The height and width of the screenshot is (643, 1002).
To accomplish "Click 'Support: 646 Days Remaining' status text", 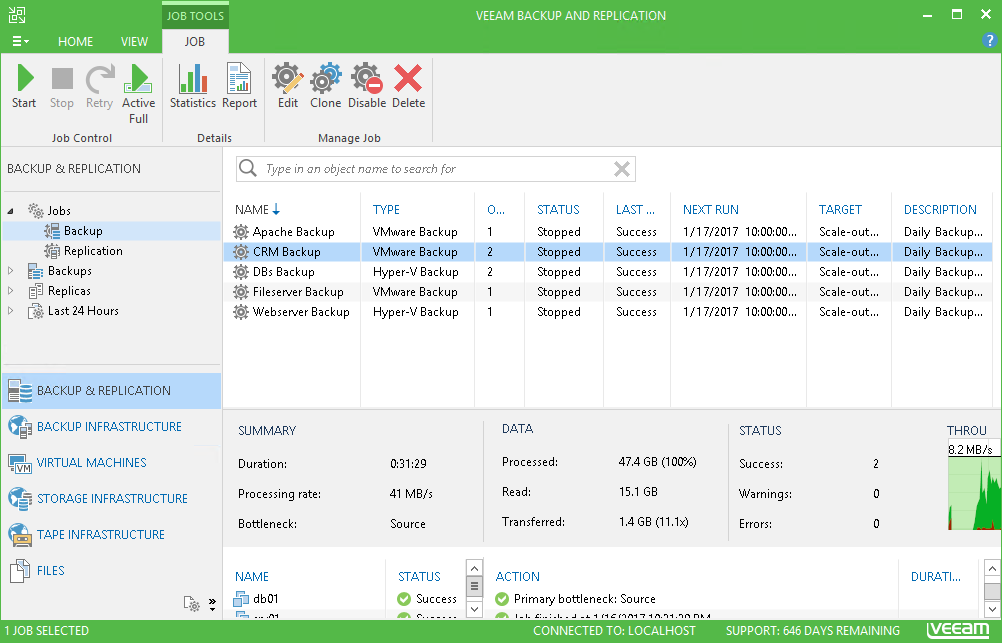I will 812,631.
